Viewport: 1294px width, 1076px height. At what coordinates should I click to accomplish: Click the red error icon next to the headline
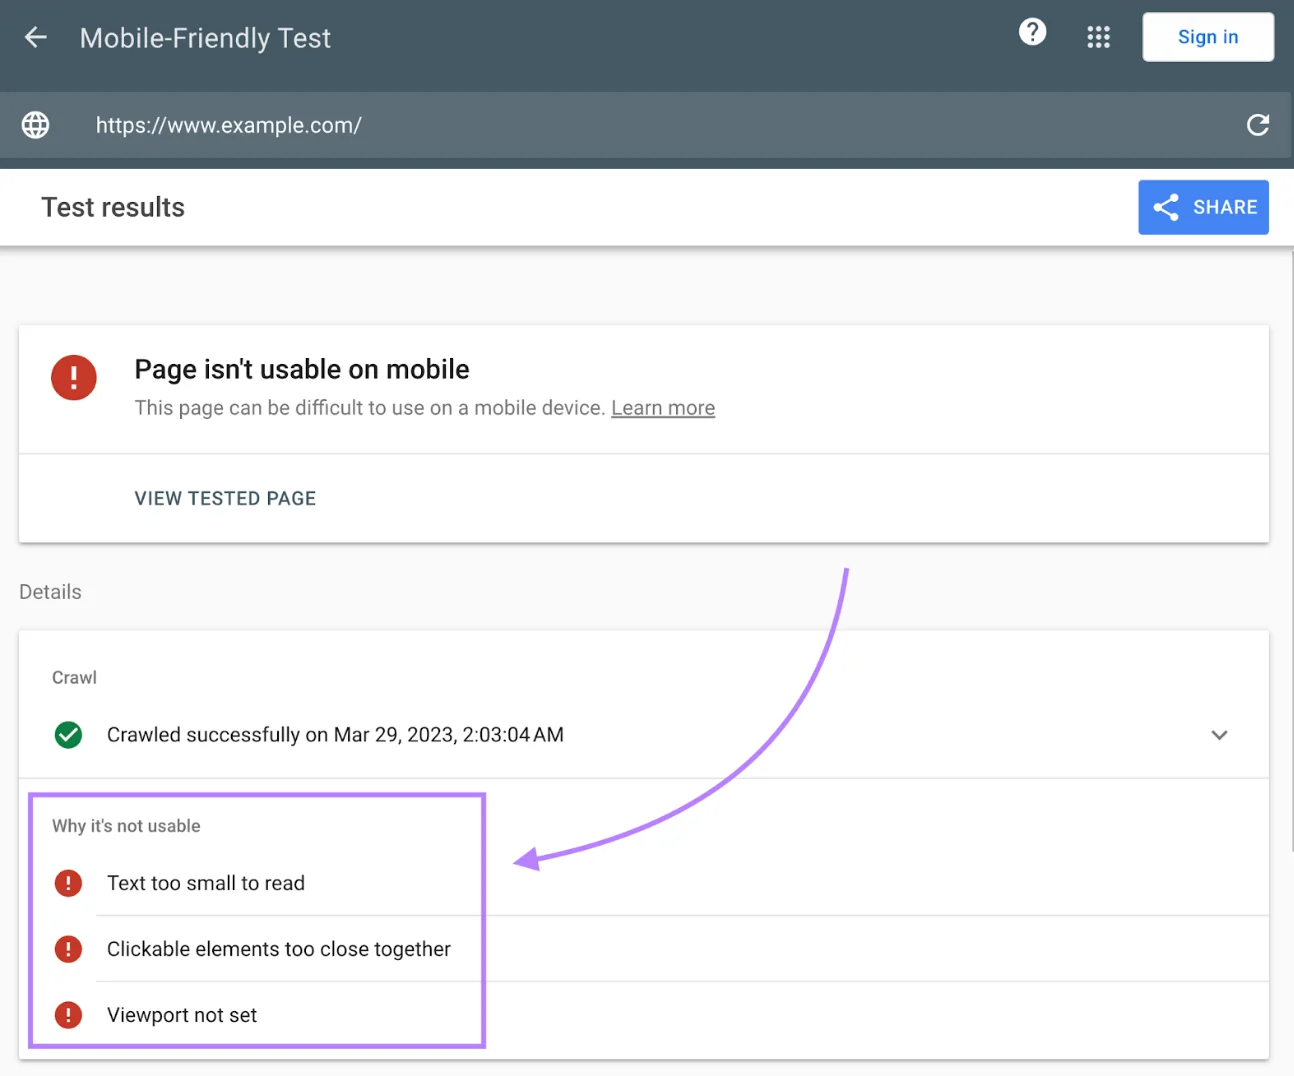click(x=73, y=377)
